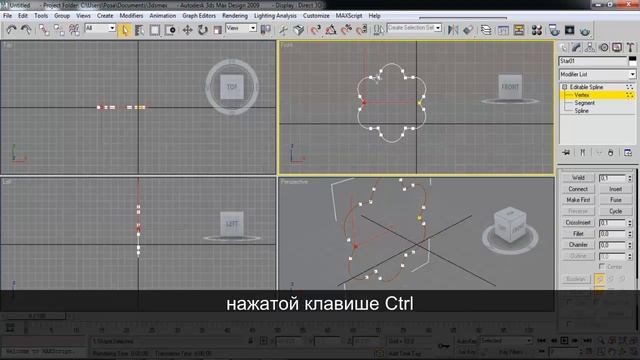
Task: Open the MAXScript menu
Action: (349, 16)
